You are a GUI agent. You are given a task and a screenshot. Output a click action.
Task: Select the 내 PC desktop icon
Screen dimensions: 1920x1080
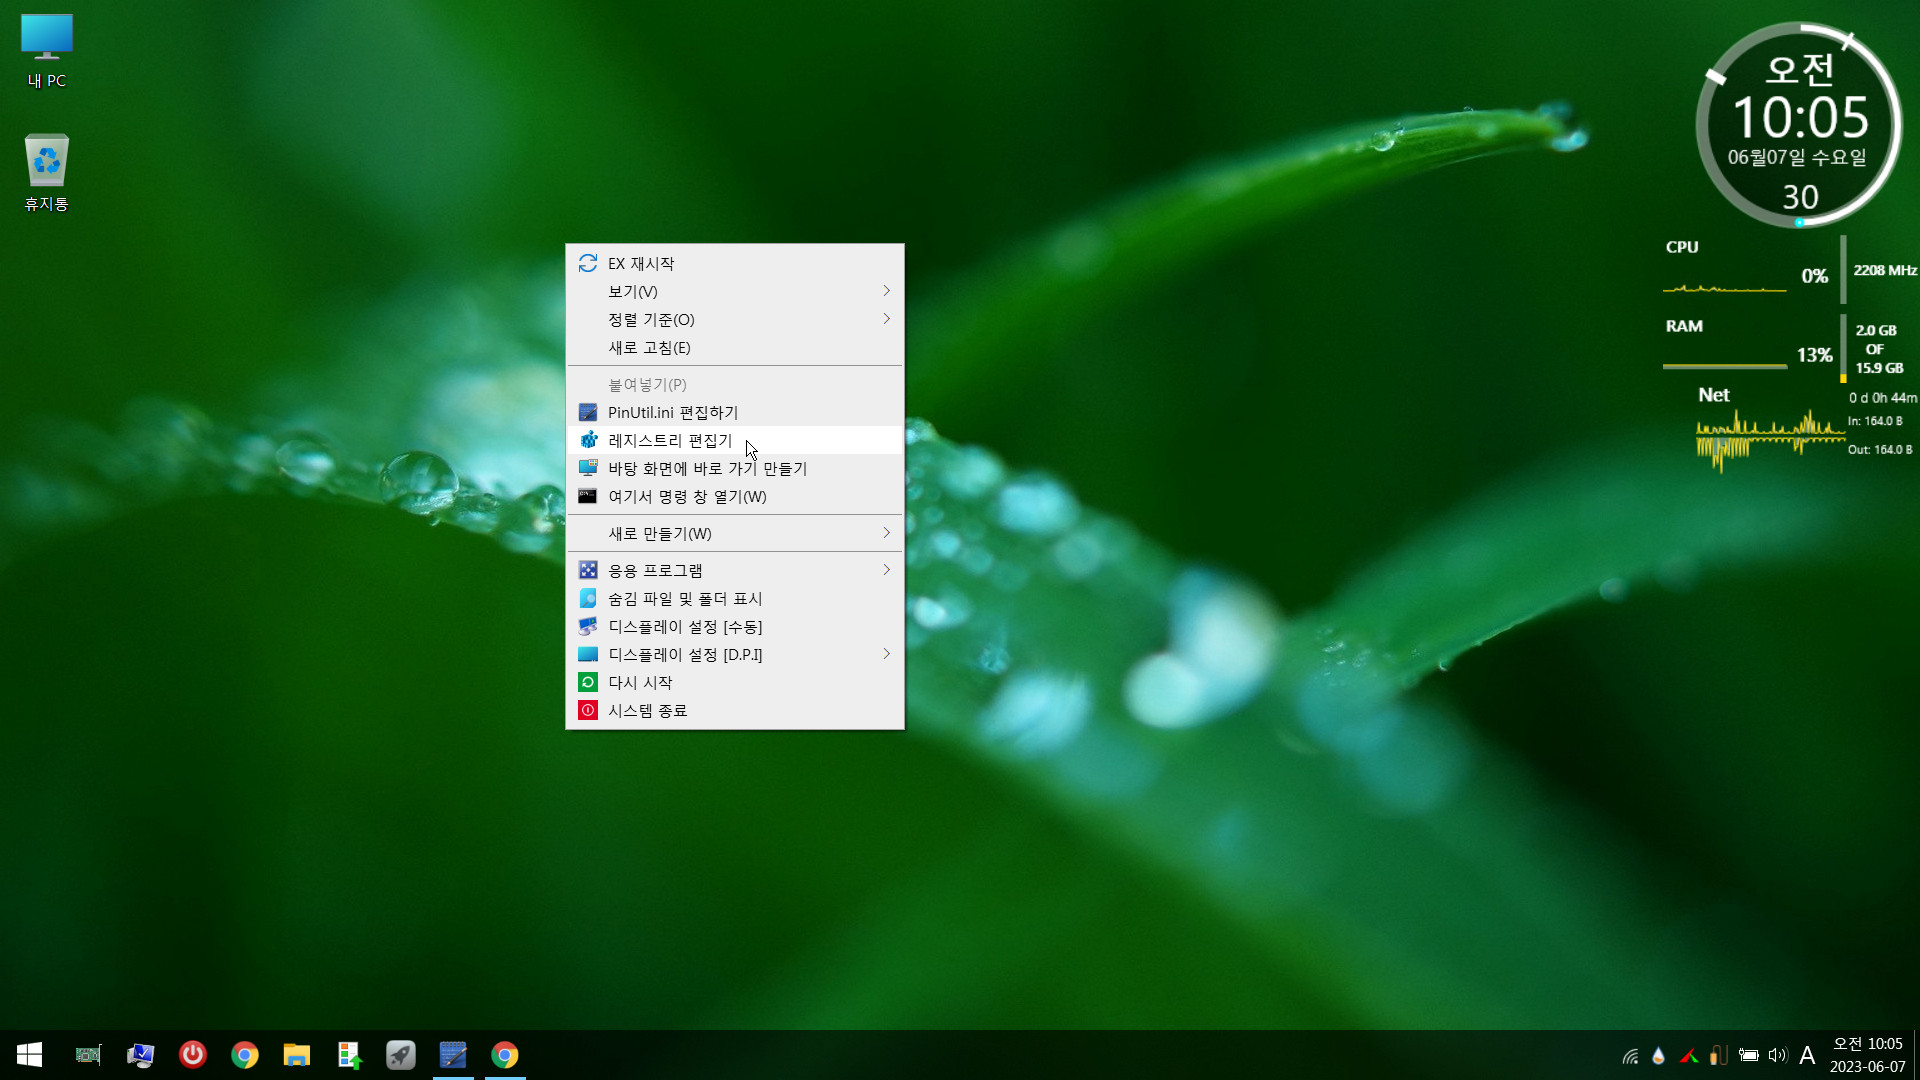coord(47,52)
